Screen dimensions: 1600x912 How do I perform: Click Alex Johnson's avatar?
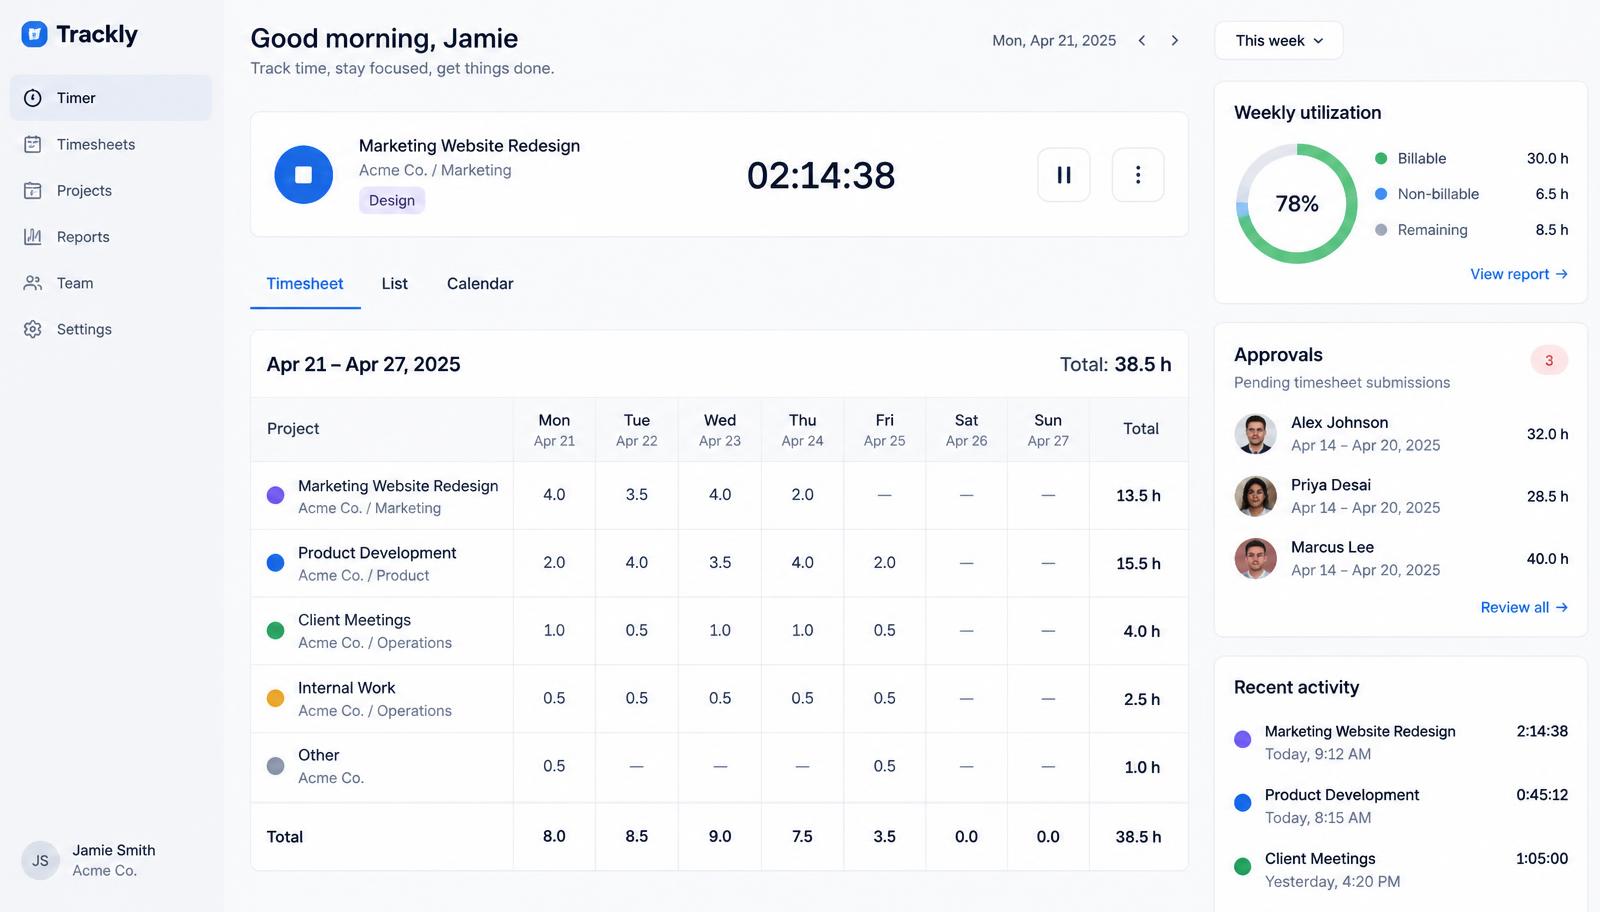[x=1255, y=434]
